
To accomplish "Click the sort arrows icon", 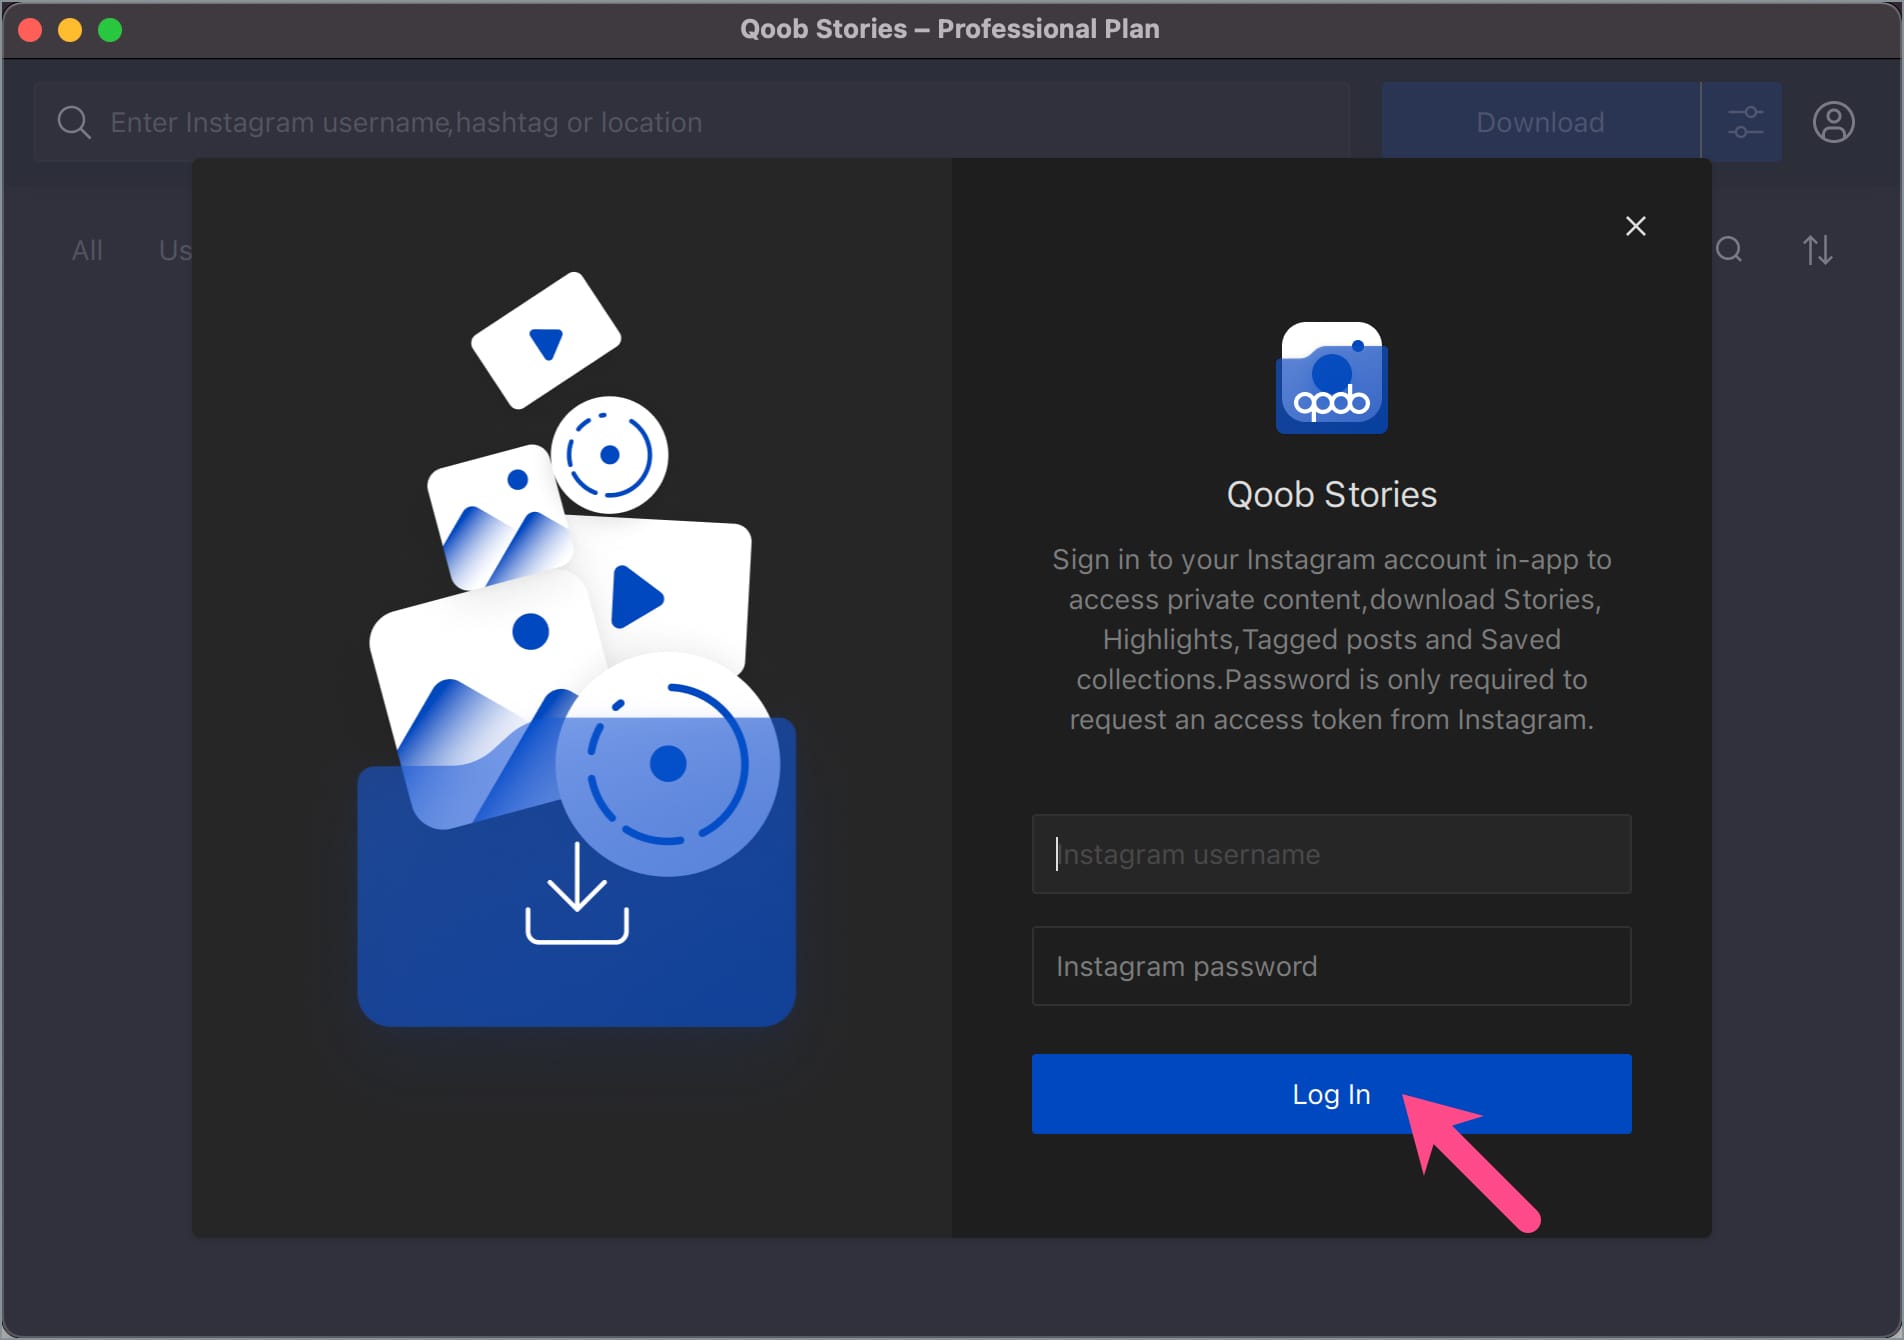I will tap(1817, 250).
